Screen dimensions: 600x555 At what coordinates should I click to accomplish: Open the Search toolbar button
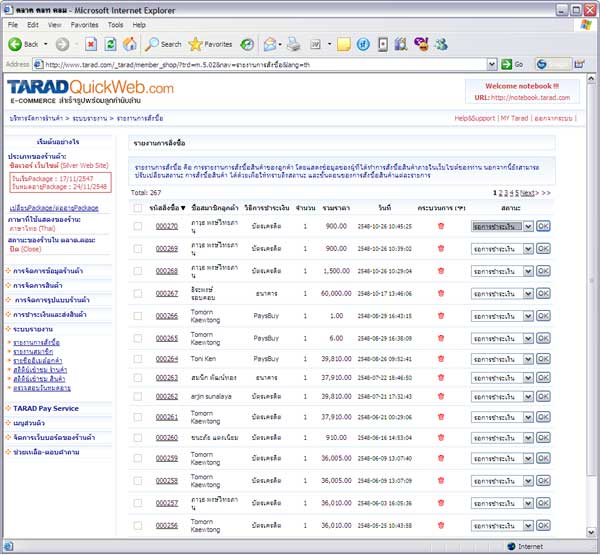[x=163, y=44]
